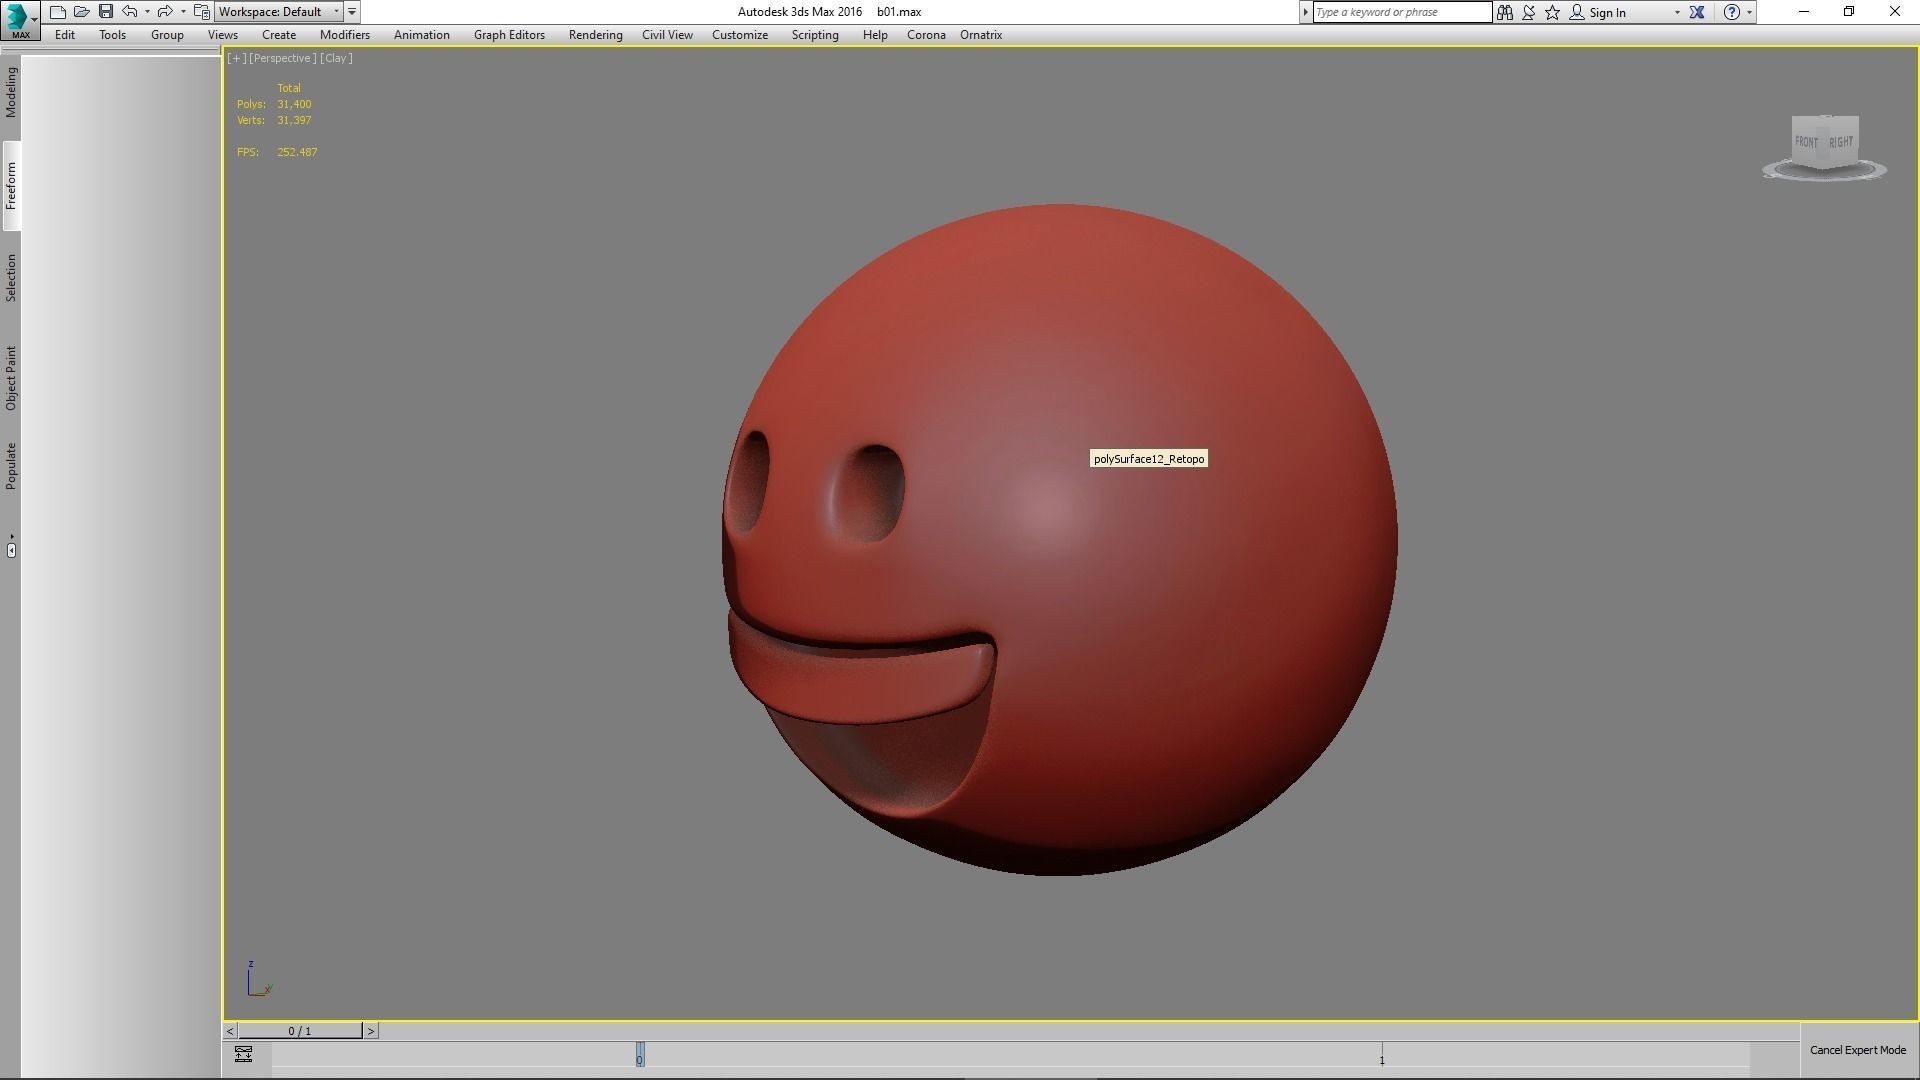Open the 3ds Max application menu logo
The image size is (1920, 1080).
19,19
